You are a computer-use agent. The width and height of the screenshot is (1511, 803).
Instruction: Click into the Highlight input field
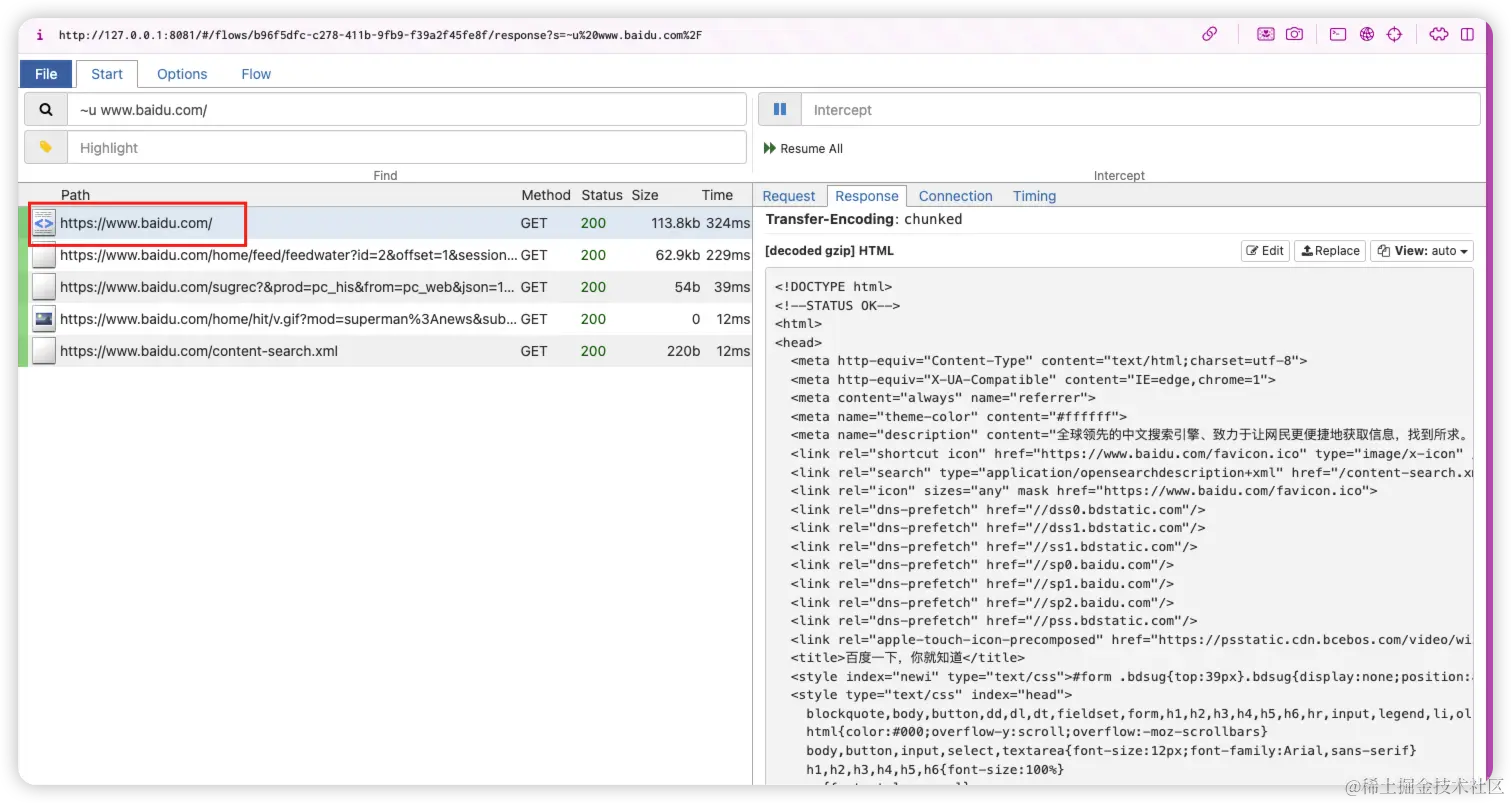(x=407, y=147)
